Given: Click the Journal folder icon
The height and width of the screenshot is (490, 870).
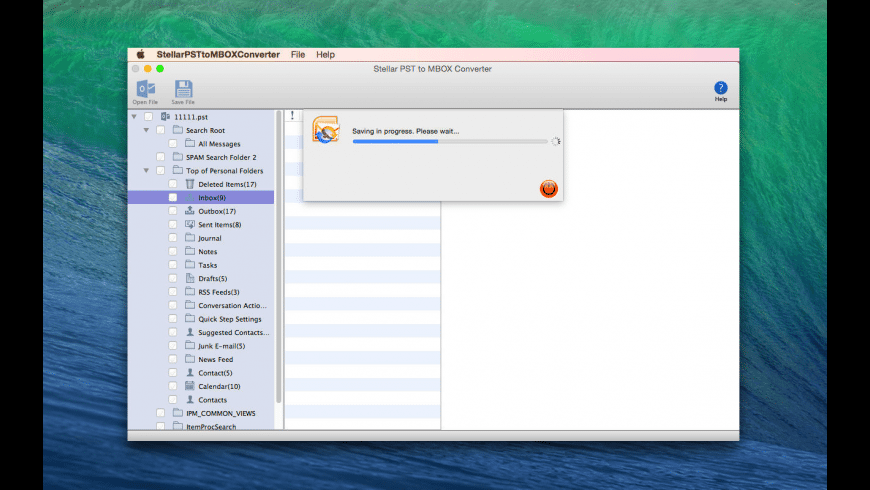Looking at the screenshot, I should click(x=190, y=238).
